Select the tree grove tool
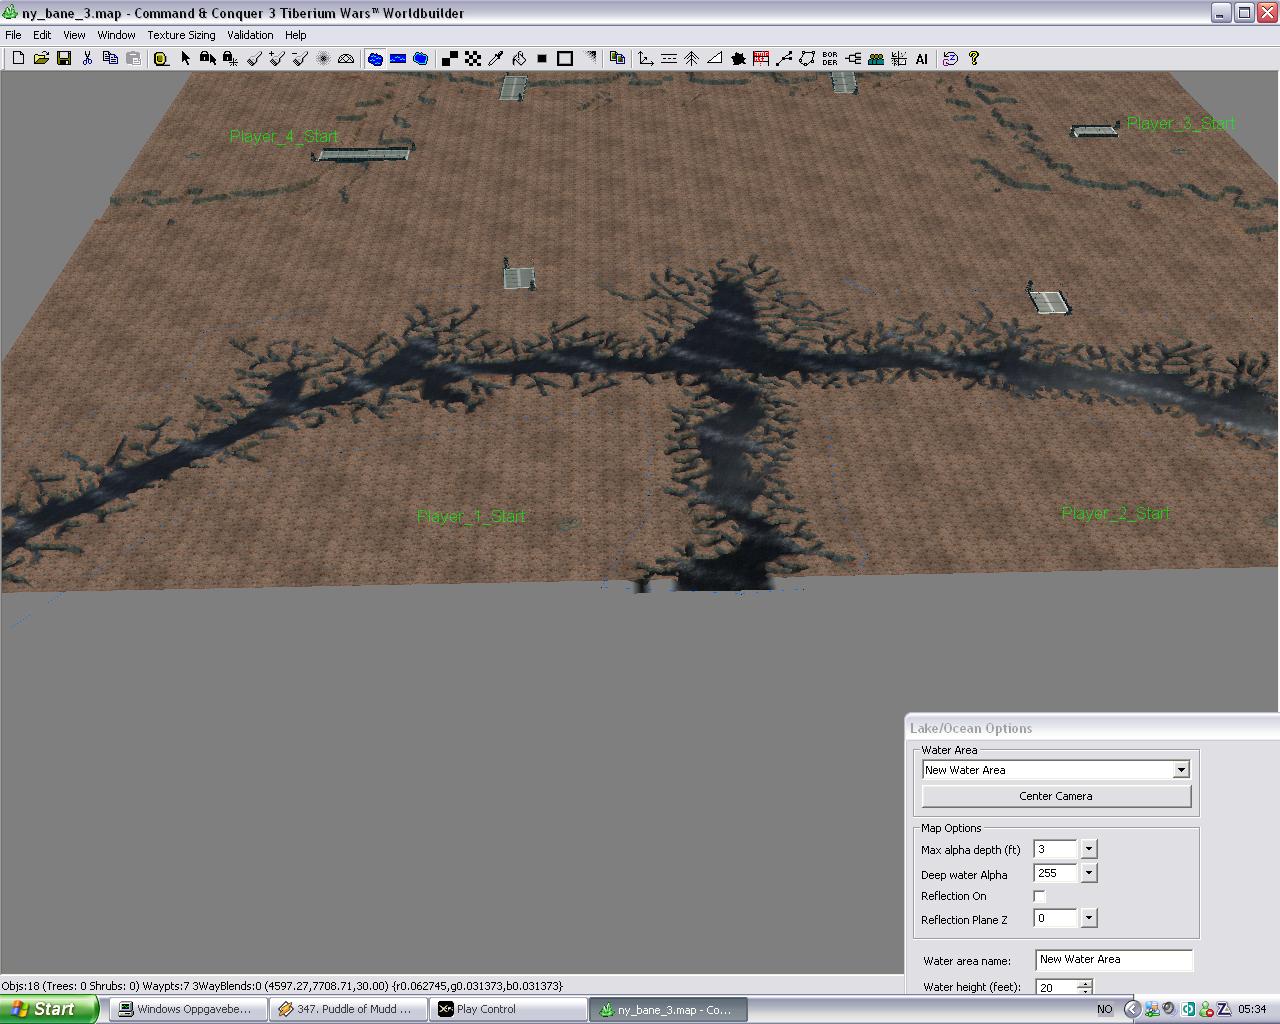This screenshot has height=1024, width=1280. coord(691,59)
